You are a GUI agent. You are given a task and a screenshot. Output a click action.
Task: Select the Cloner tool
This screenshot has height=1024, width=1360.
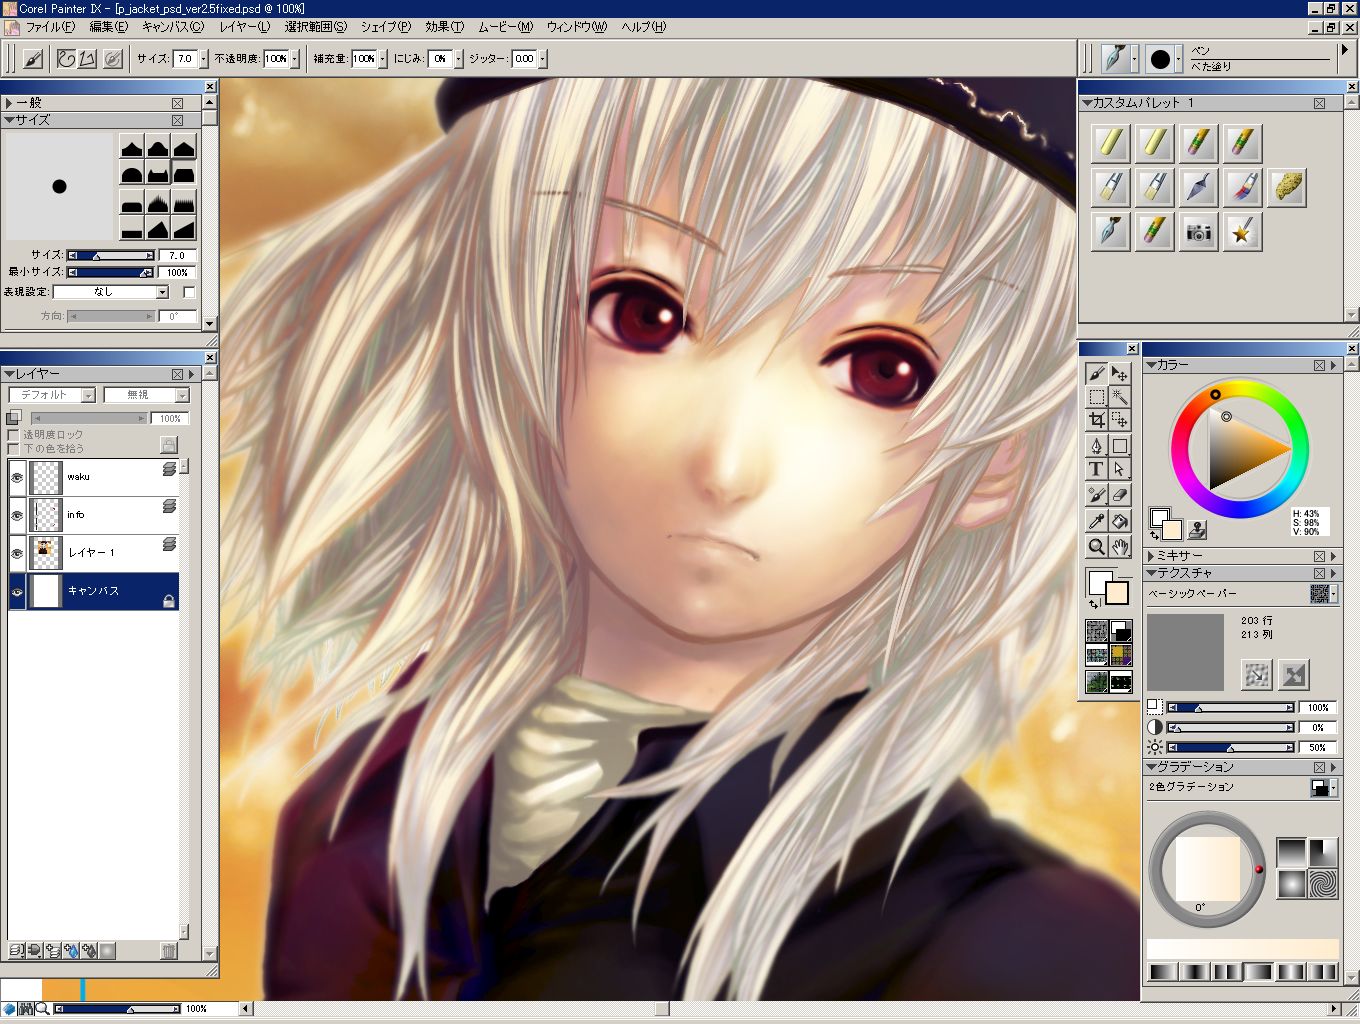[1096, 495]
